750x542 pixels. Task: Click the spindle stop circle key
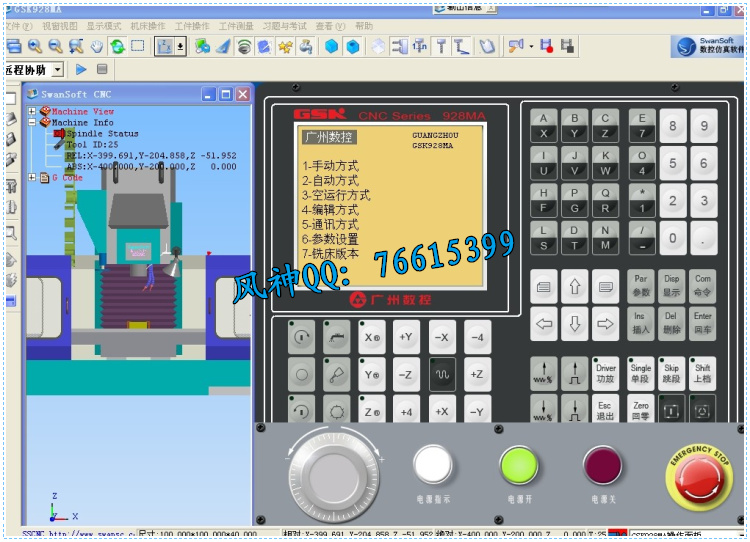coord(301,374)
